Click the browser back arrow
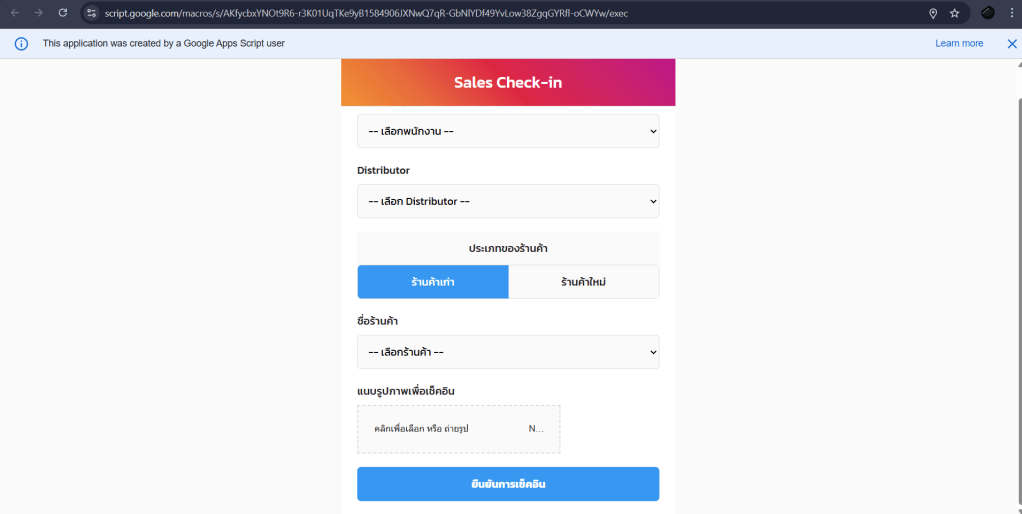The image size is (1022, 514). pyautogui.click(x=15, y=13)
